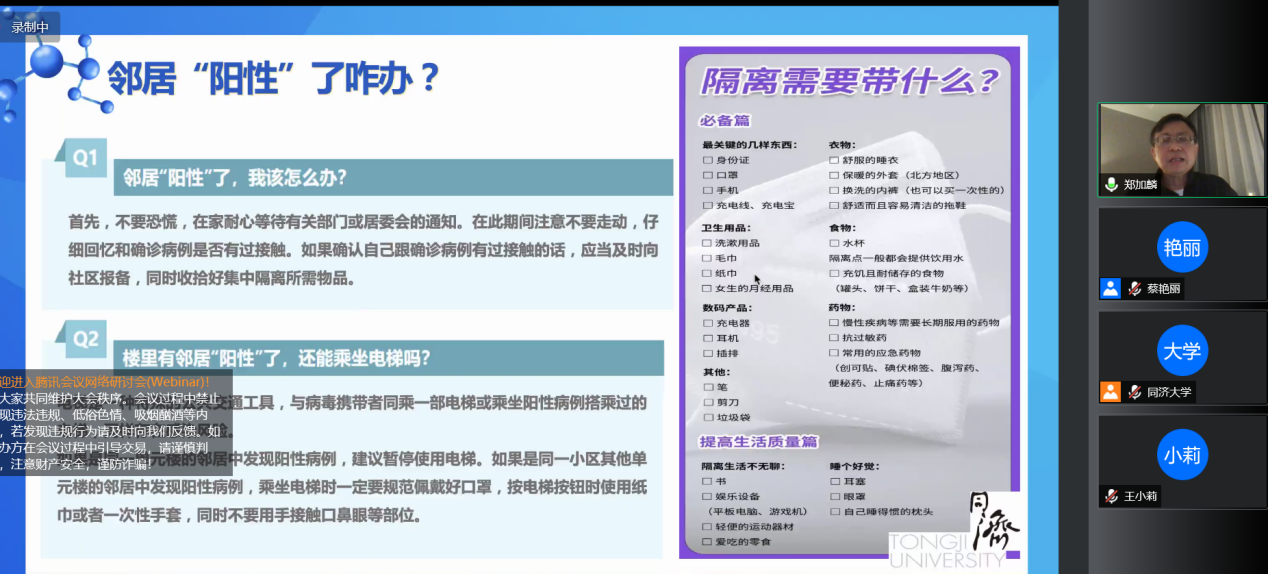The width and height of the screenshot is (1268, 574).
Task: Click the Webinar welcome notice overlay
Action: (x=115, y=422)
